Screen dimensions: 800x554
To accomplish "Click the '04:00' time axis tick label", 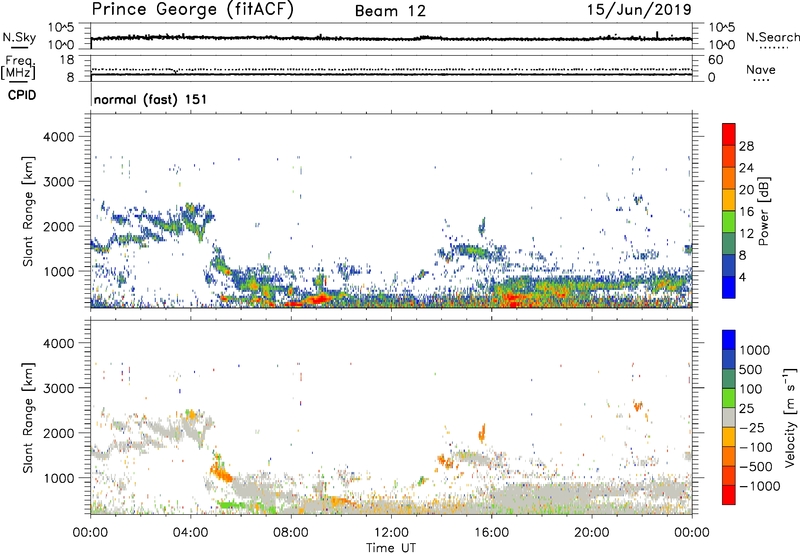I will tap(190, 533).
